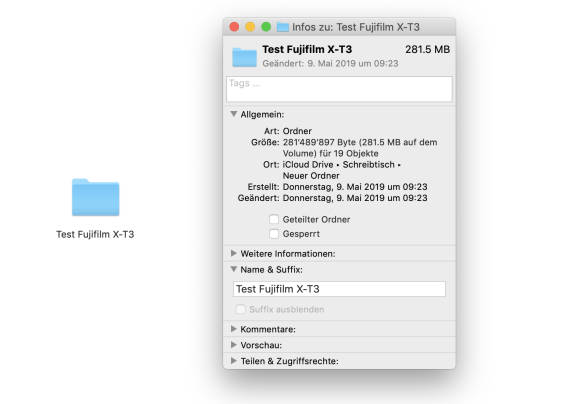The width and height of the screenshot is (580, 404).
Task: Click into the Tags input field
Action: (x=339, y=89)
